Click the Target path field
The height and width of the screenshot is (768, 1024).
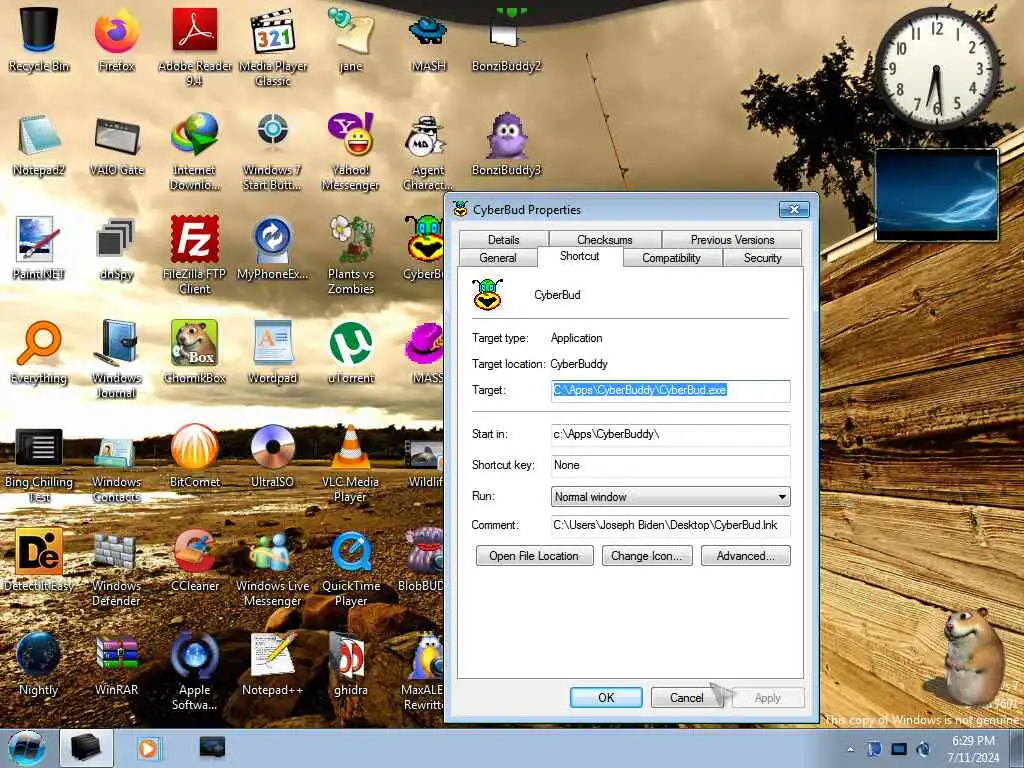point(671,391)
